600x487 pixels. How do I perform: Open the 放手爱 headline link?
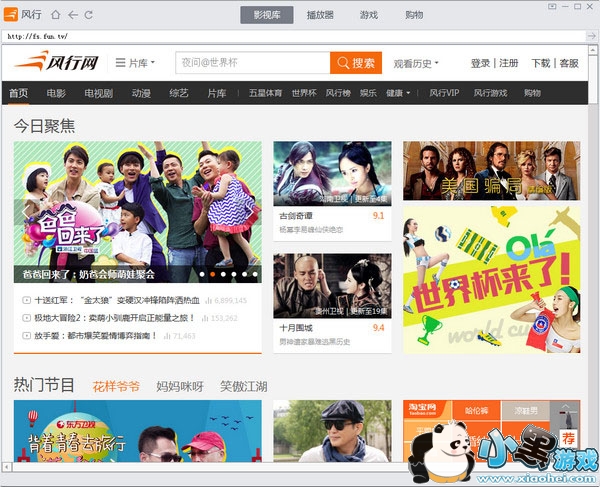96,336
